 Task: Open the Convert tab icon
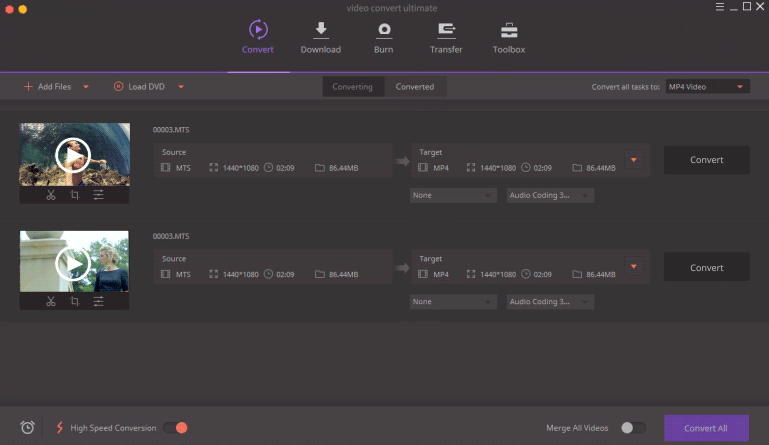[258, 30]
